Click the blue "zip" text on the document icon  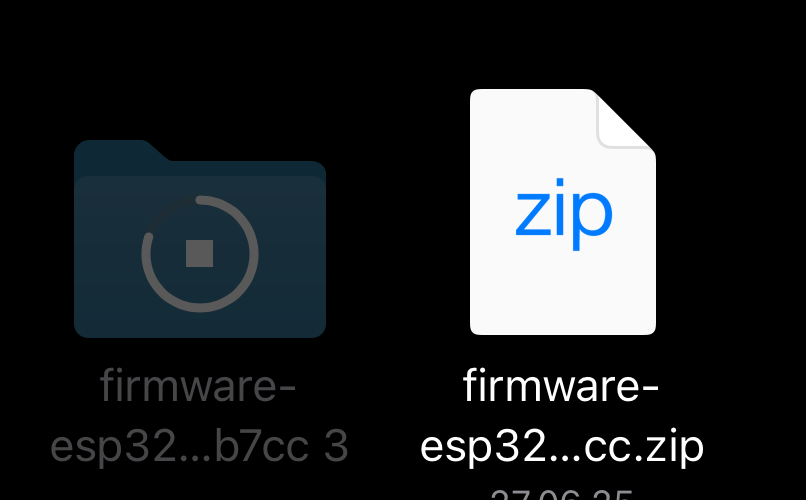564,214
